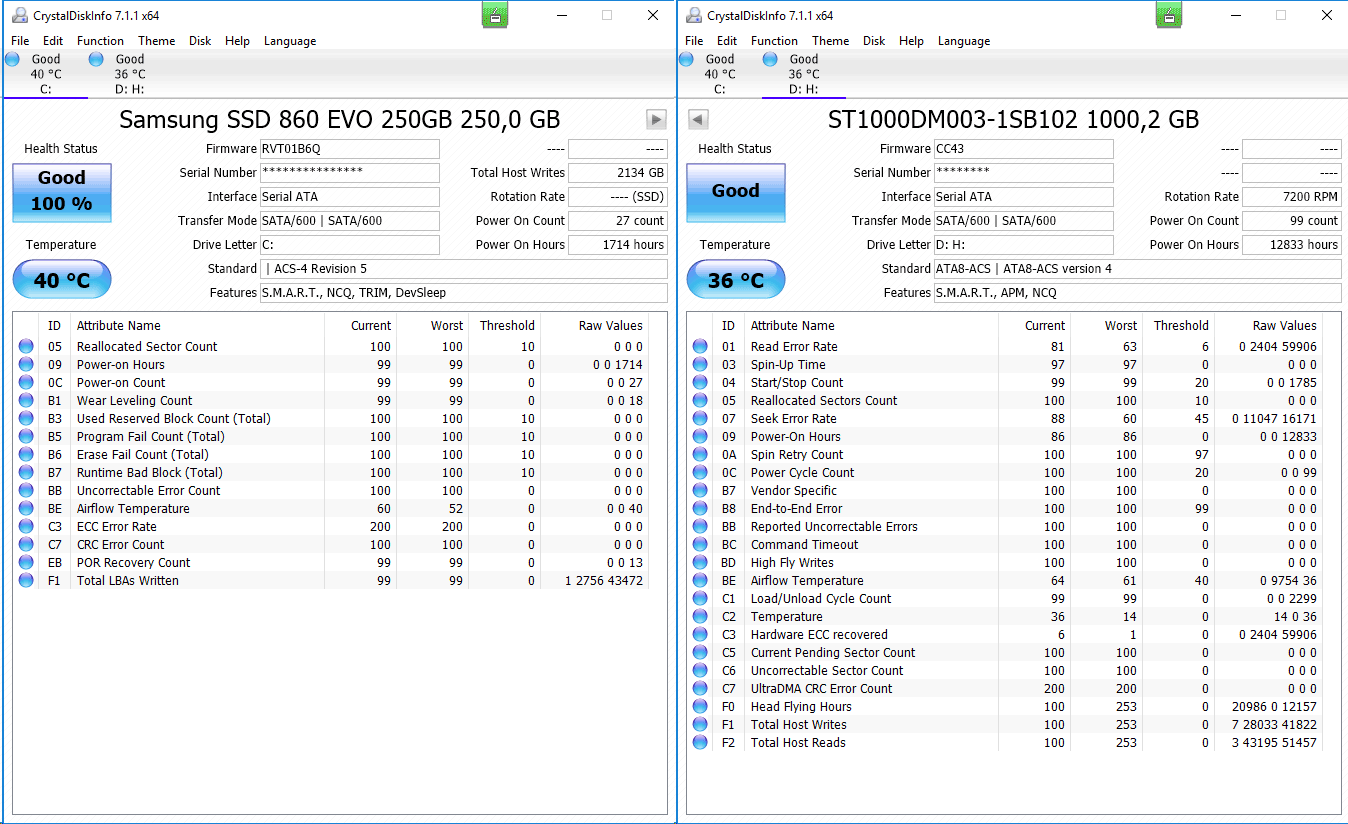Click status orb for Spin-Up Time row
Screen dimensions: 1348x824
pos(700,365)
